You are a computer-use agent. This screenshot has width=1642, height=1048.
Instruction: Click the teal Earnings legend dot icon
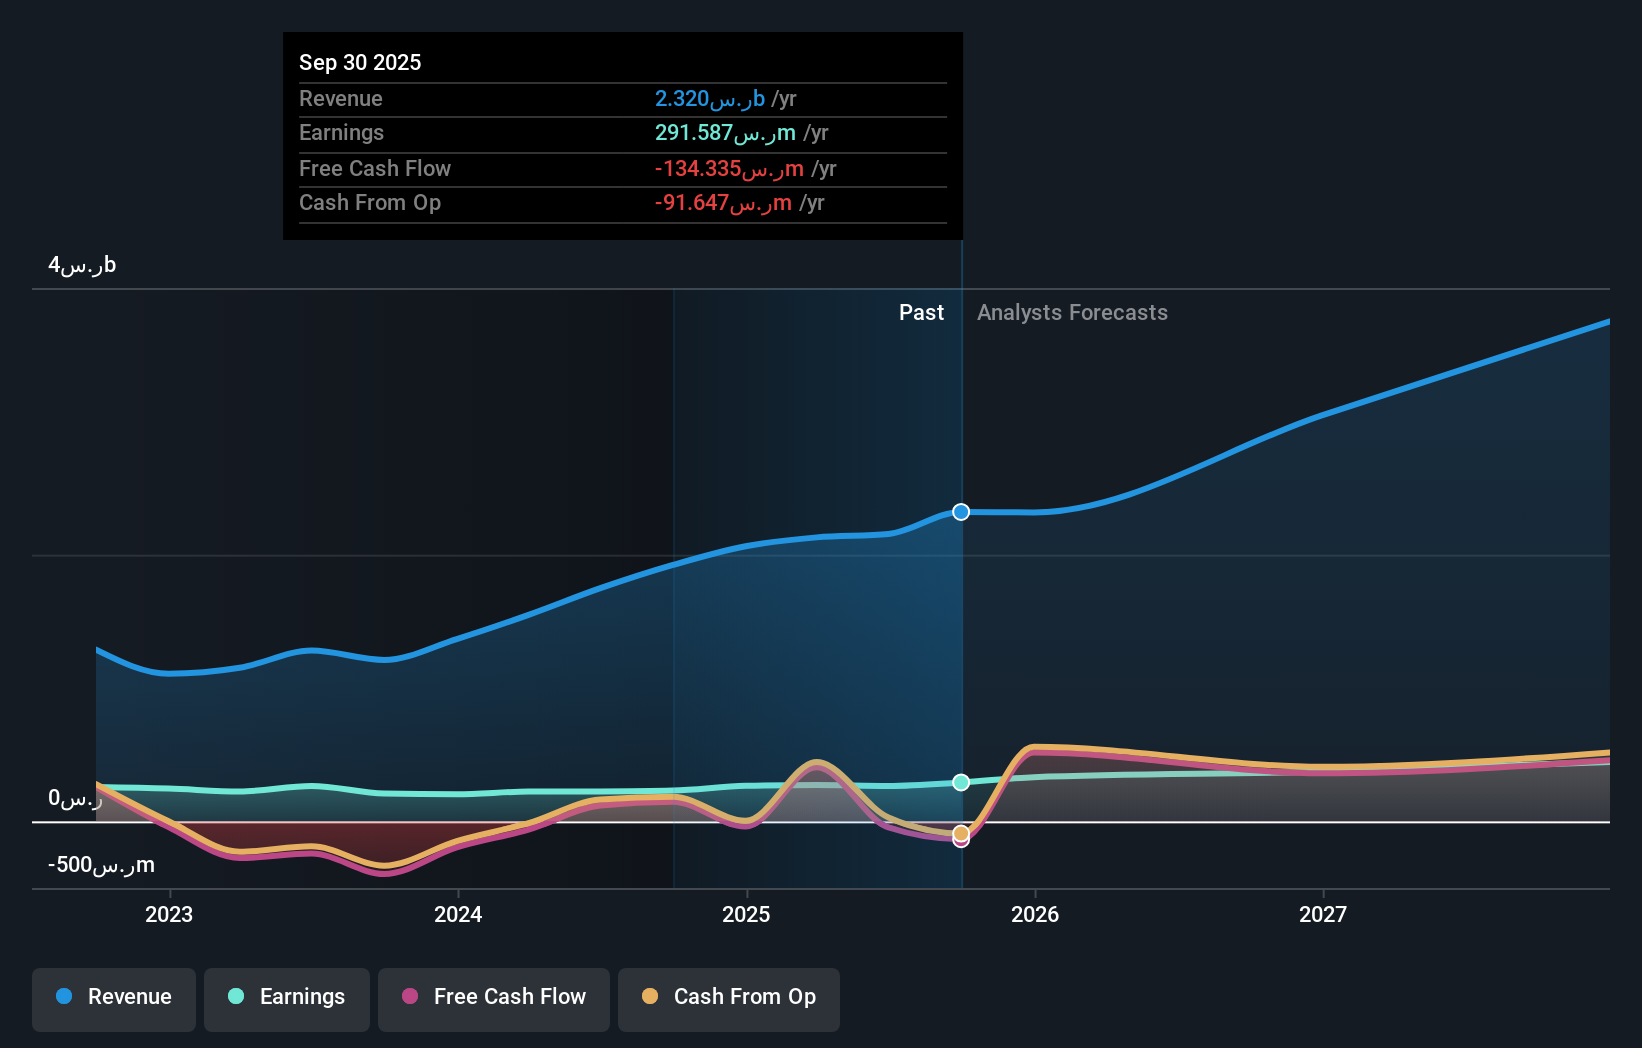[236, 997]
